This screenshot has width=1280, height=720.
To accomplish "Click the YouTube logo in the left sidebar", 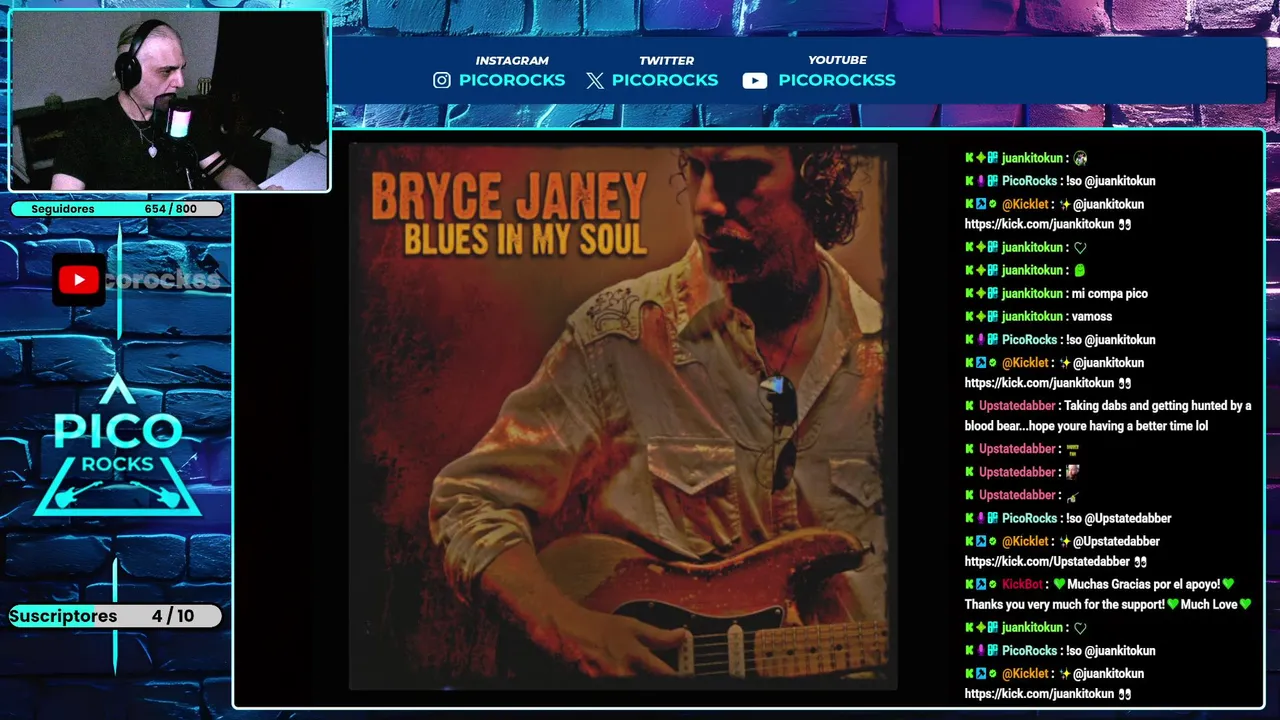I will (x=79, y=280).
